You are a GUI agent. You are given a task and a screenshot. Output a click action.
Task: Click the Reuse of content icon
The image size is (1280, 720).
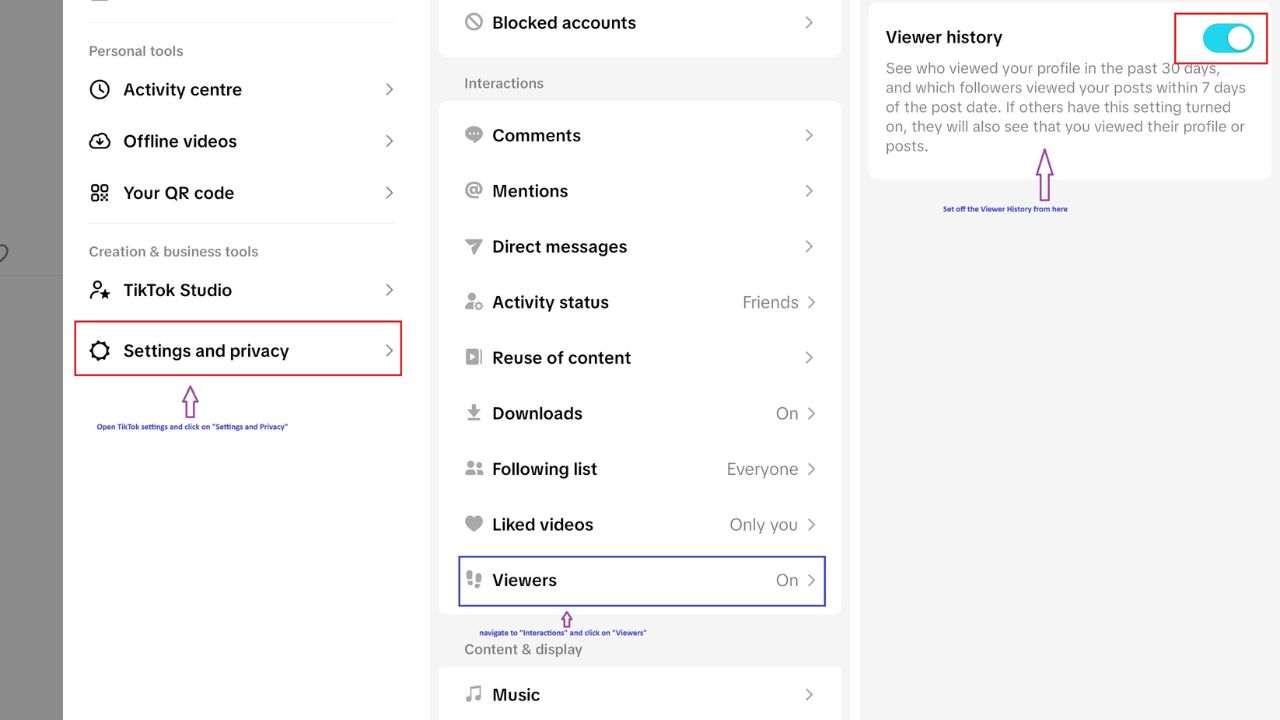click(x=474, y=357)
